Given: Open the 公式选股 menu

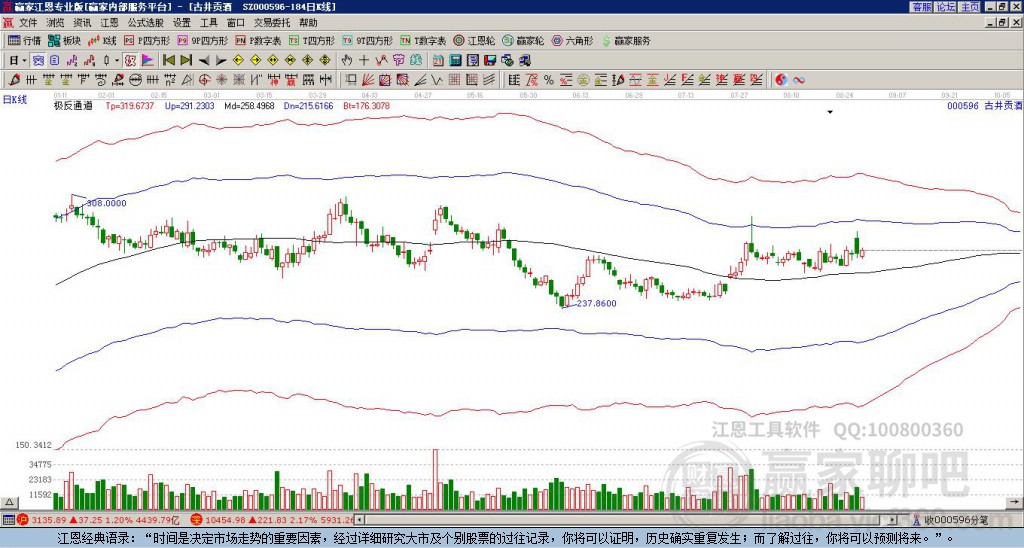Looking at the screenshot, I should click(x=146, y=23).
